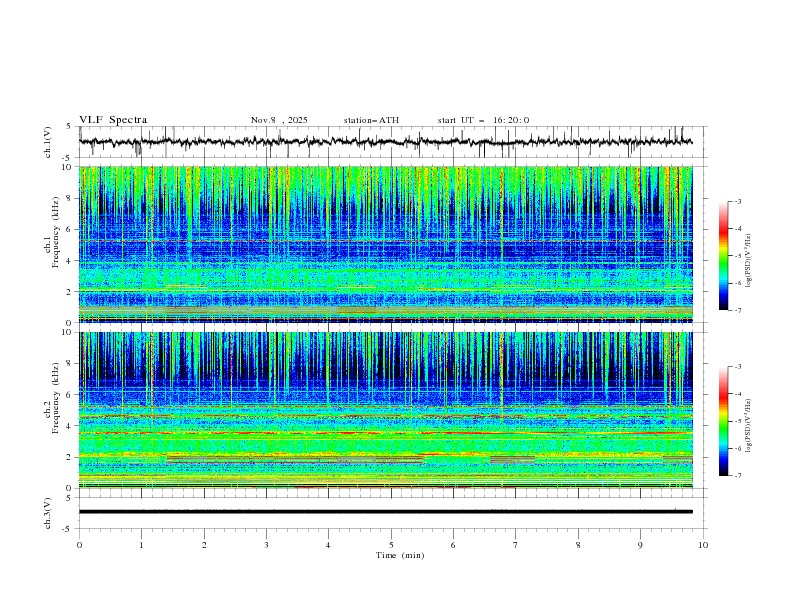Screen dimensions: 792x612
Task: Click the ch.1 colorbar 'log(PSD)(V²/Hz)' label
Action: [x=749, y=261]
